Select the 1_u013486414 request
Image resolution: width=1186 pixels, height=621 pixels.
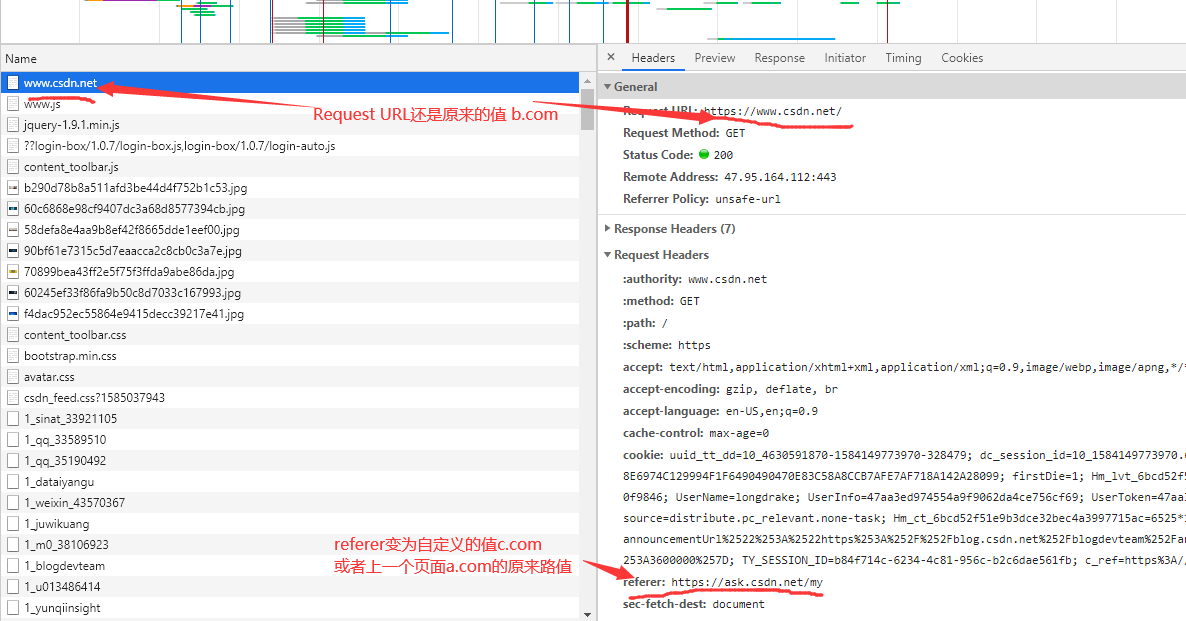(x=290, y=587)
